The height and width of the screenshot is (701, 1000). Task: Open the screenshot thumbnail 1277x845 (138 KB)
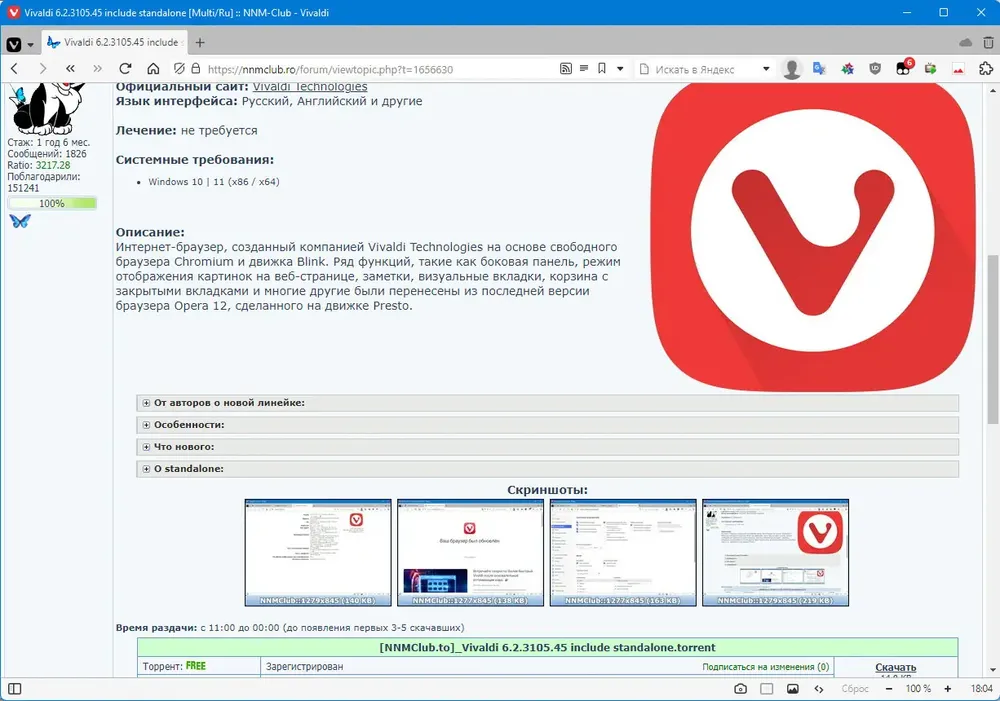point(470,552)
